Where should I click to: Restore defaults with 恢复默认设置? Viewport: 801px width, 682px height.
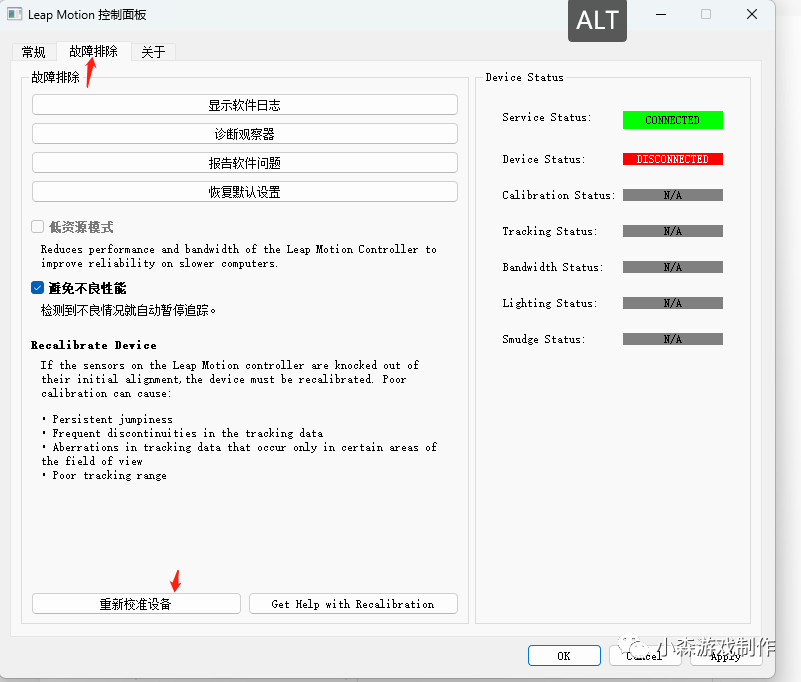click(244, 189)
